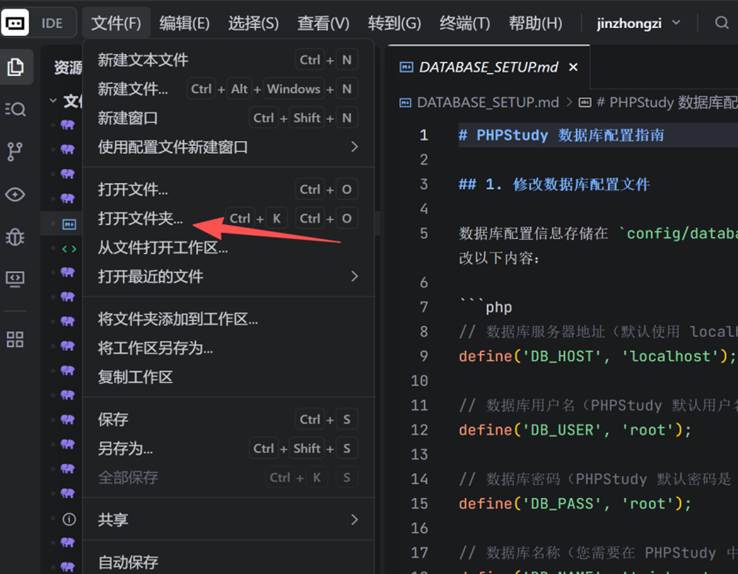Select 保存 menu entry
The width and height of the screenshot is (738, 574).
(x=228, y=419)
